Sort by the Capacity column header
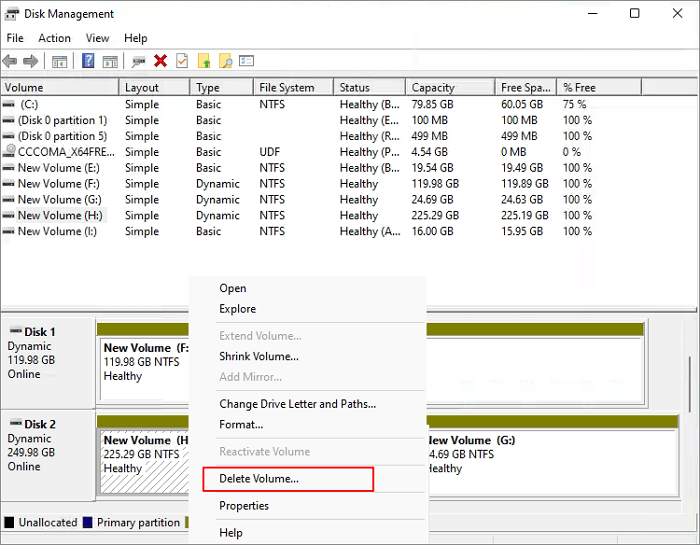This screenshot has width=700, height=545. point(433,88)
